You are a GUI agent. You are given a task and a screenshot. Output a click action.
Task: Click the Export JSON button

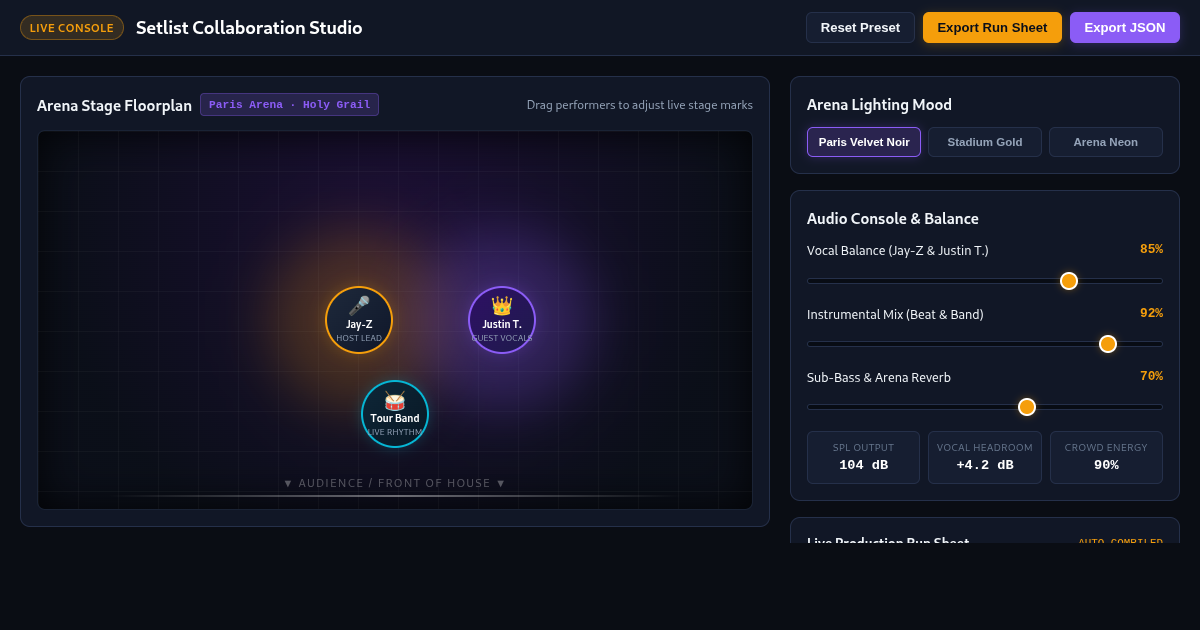1125,27
